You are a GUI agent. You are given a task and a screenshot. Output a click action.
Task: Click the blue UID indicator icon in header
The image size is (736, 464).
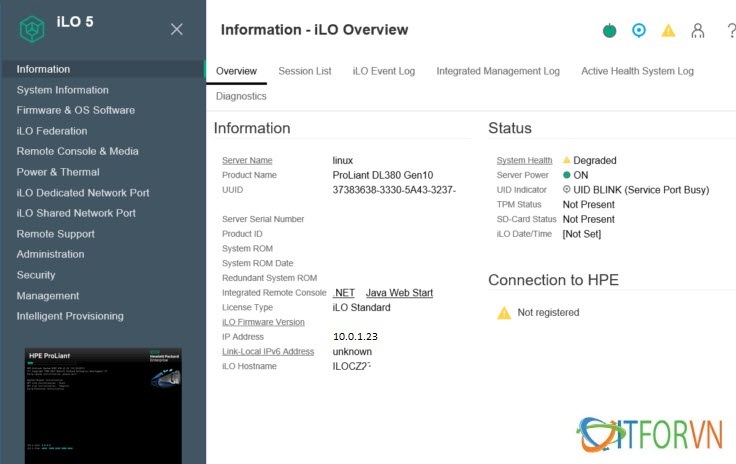pyautogui.click(x=639, y=31)
